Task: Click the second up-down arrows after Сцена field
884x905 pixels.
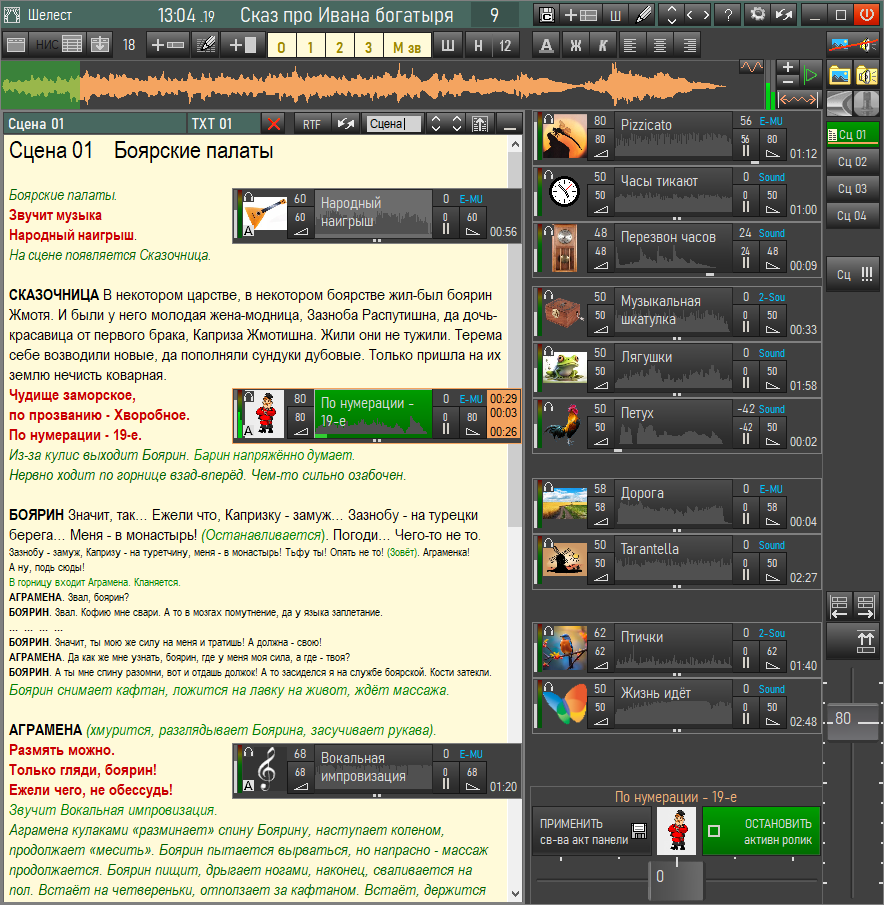Action: [x=457, y=124]
